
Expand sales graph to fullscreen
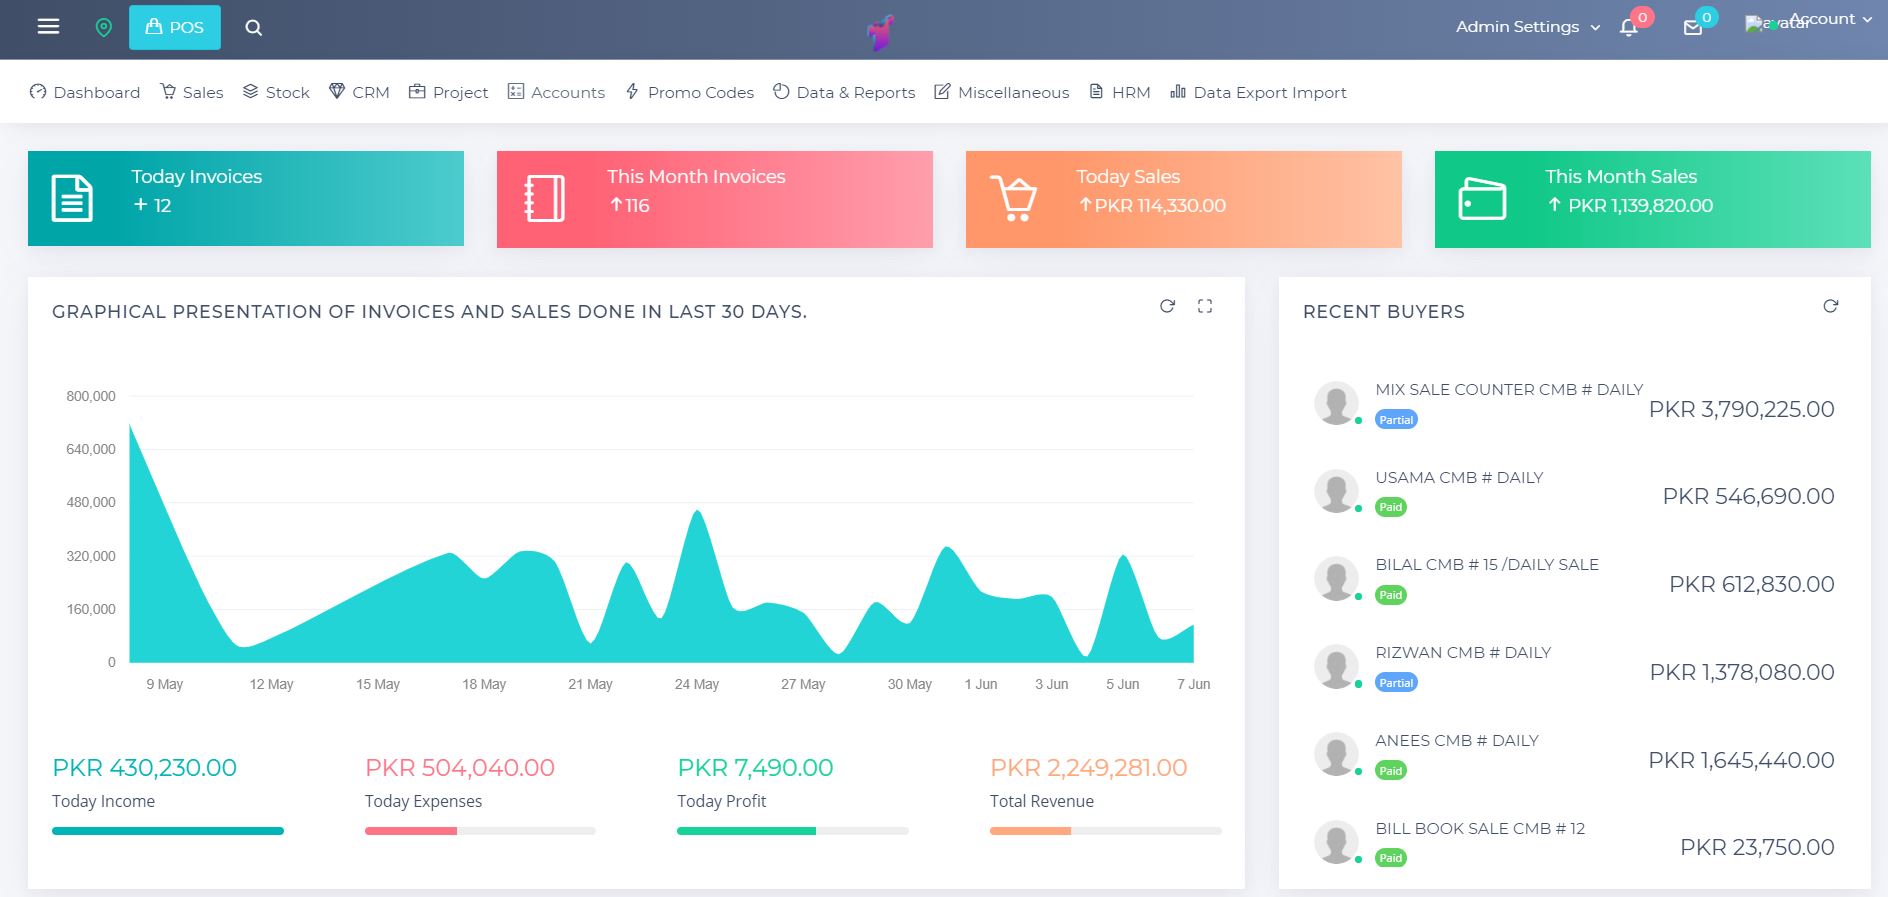1205,306
